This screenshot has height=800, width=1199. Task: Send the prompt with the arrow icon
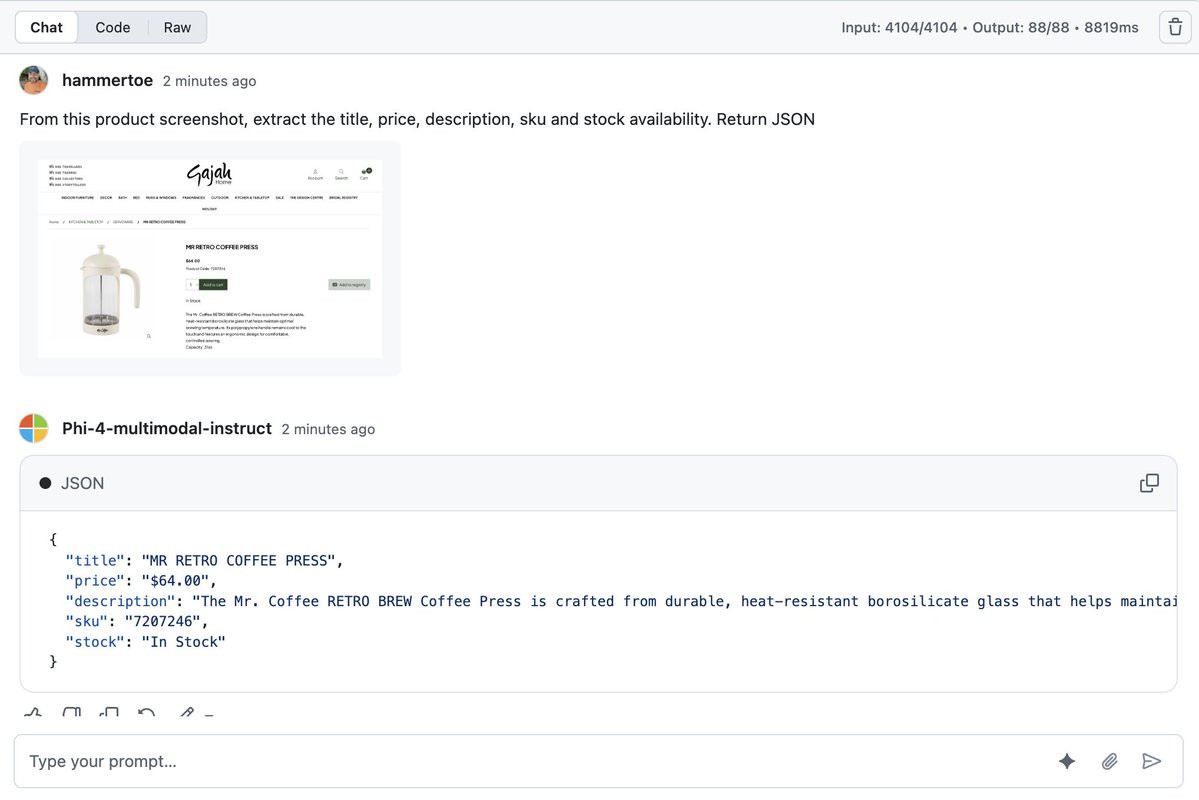pos(1152,761)
